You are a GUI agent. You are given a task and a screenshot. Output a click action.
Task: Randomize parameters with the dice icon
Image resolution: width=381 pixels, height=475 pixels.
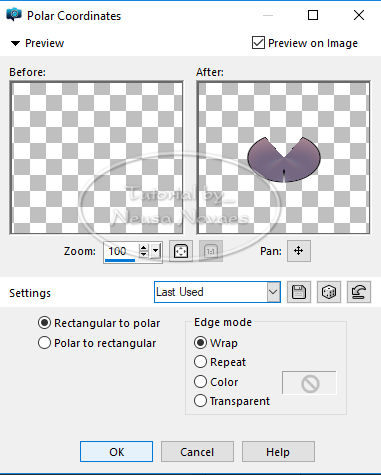pos(329,292)
